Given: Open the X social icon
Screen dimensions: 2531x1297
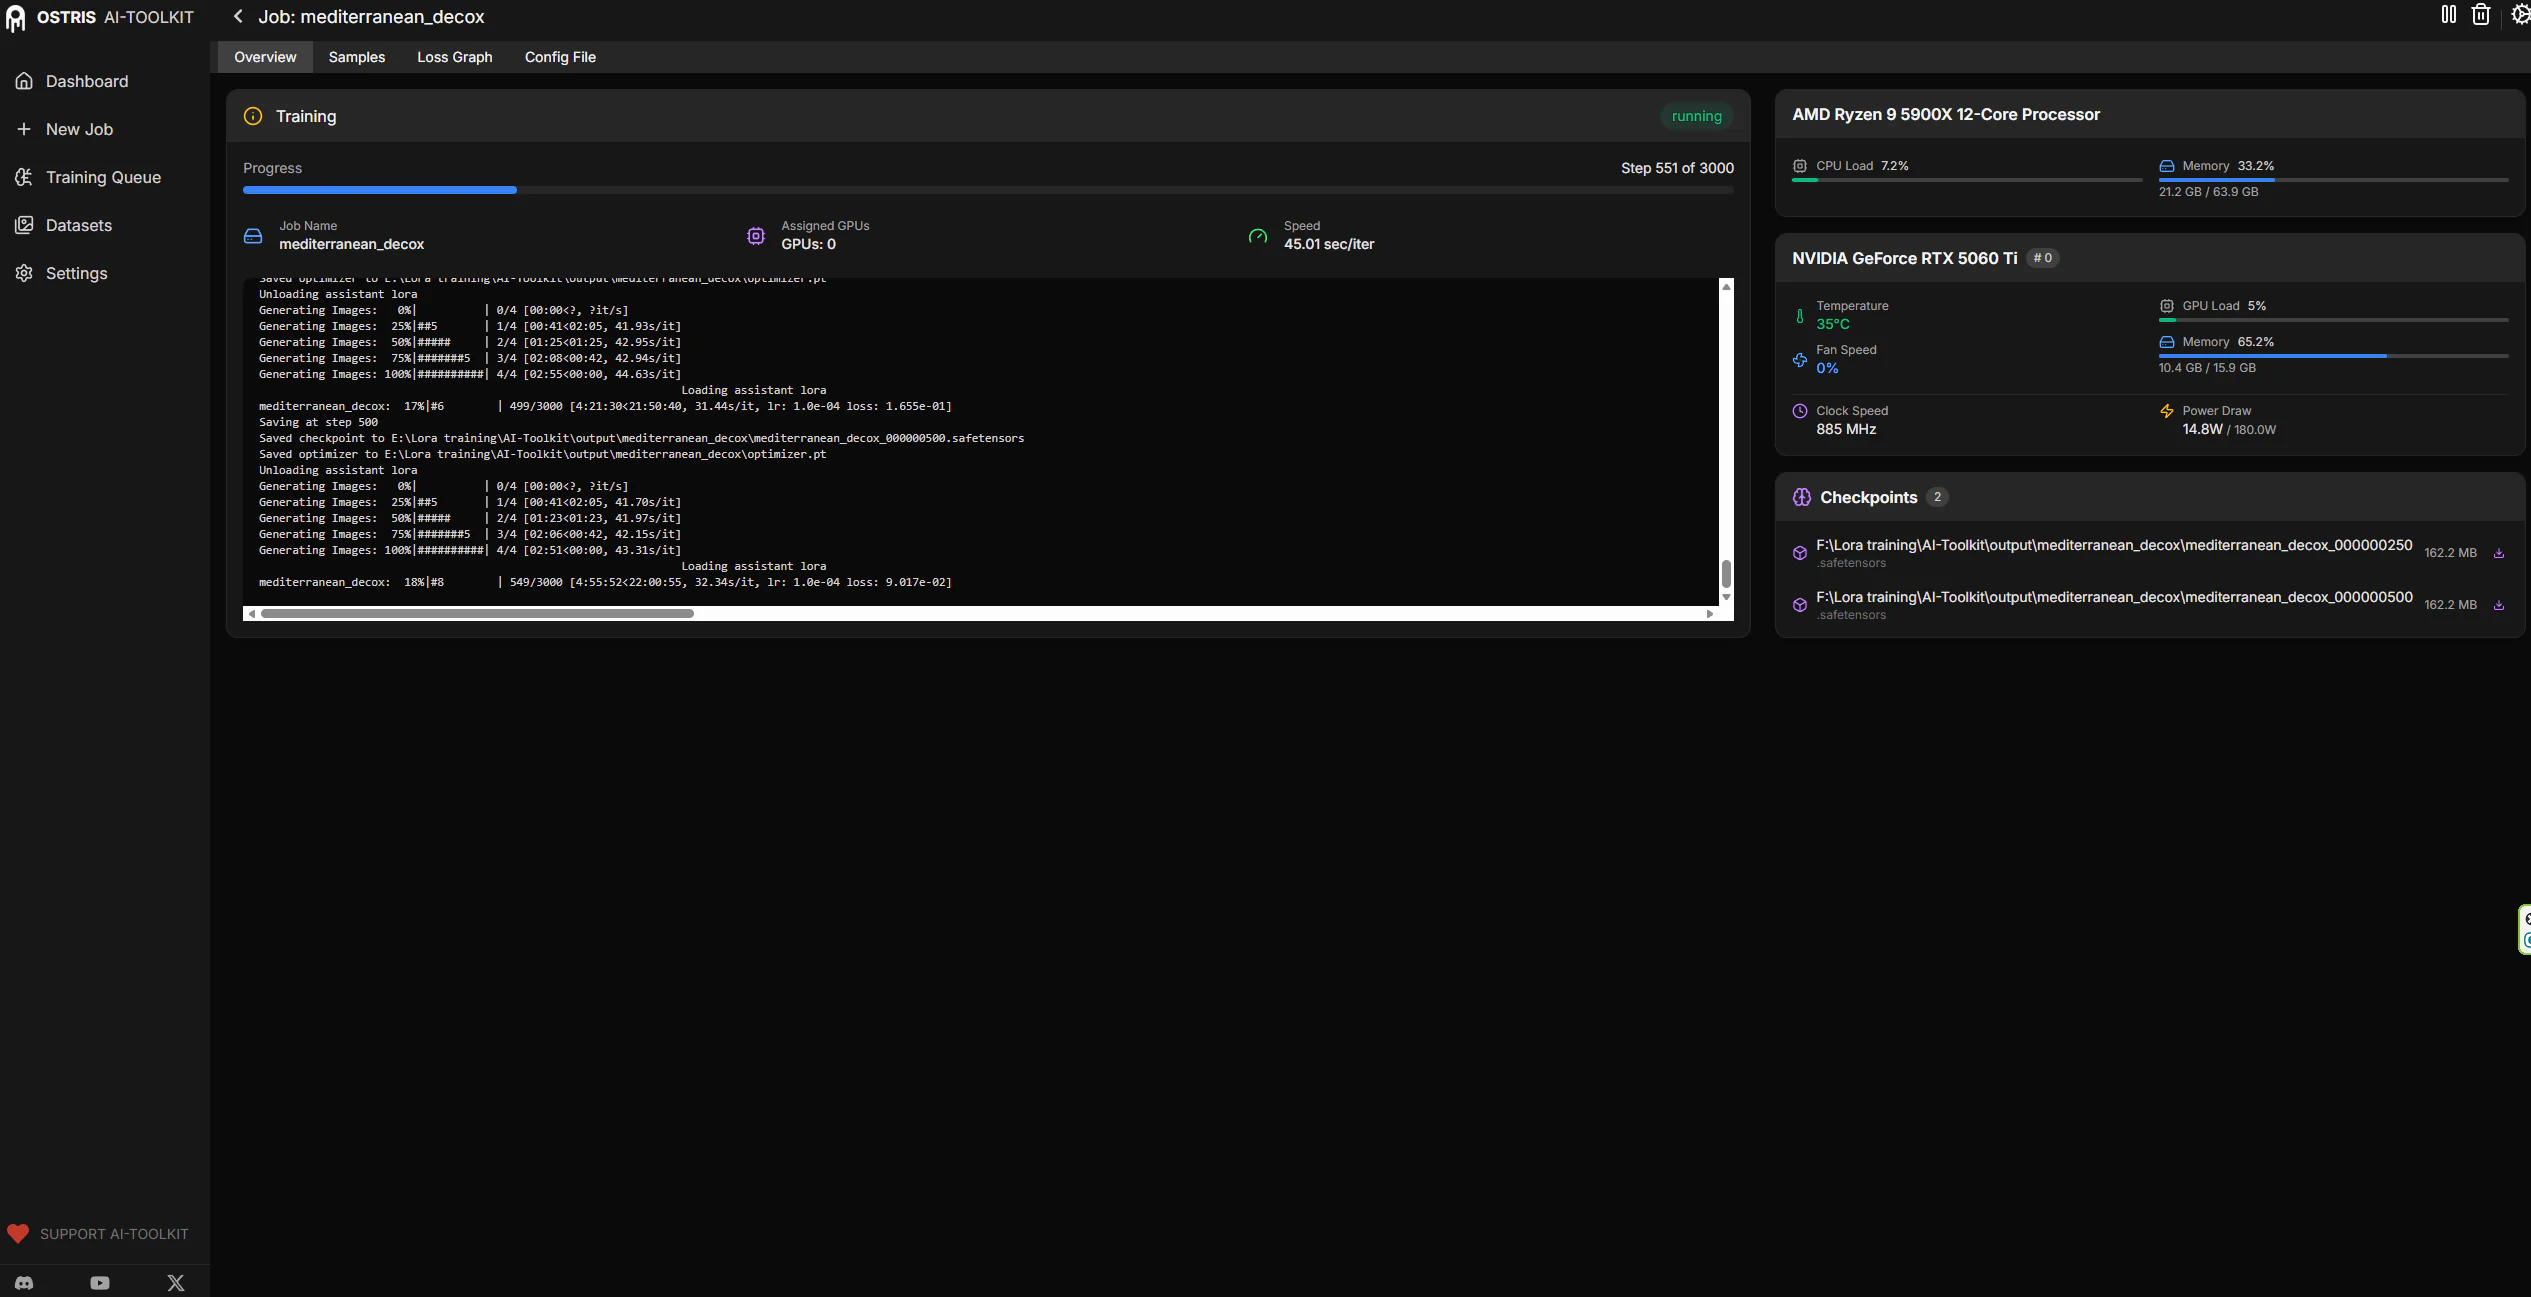Looking at the screenshot, I should 176,1283.
